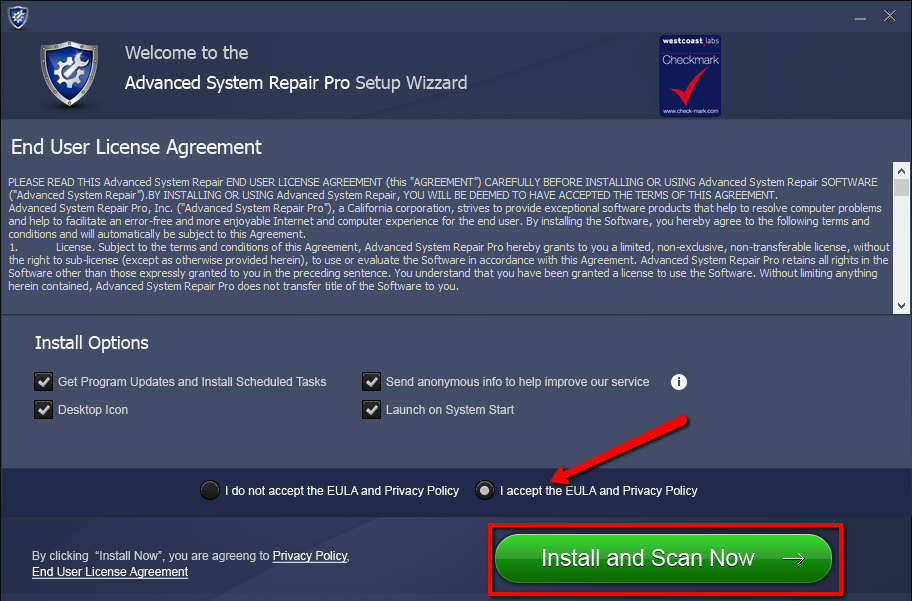Click the arrow icon on Install button
The width and height of the screenshot is (912, 601).
click(793, 559)
